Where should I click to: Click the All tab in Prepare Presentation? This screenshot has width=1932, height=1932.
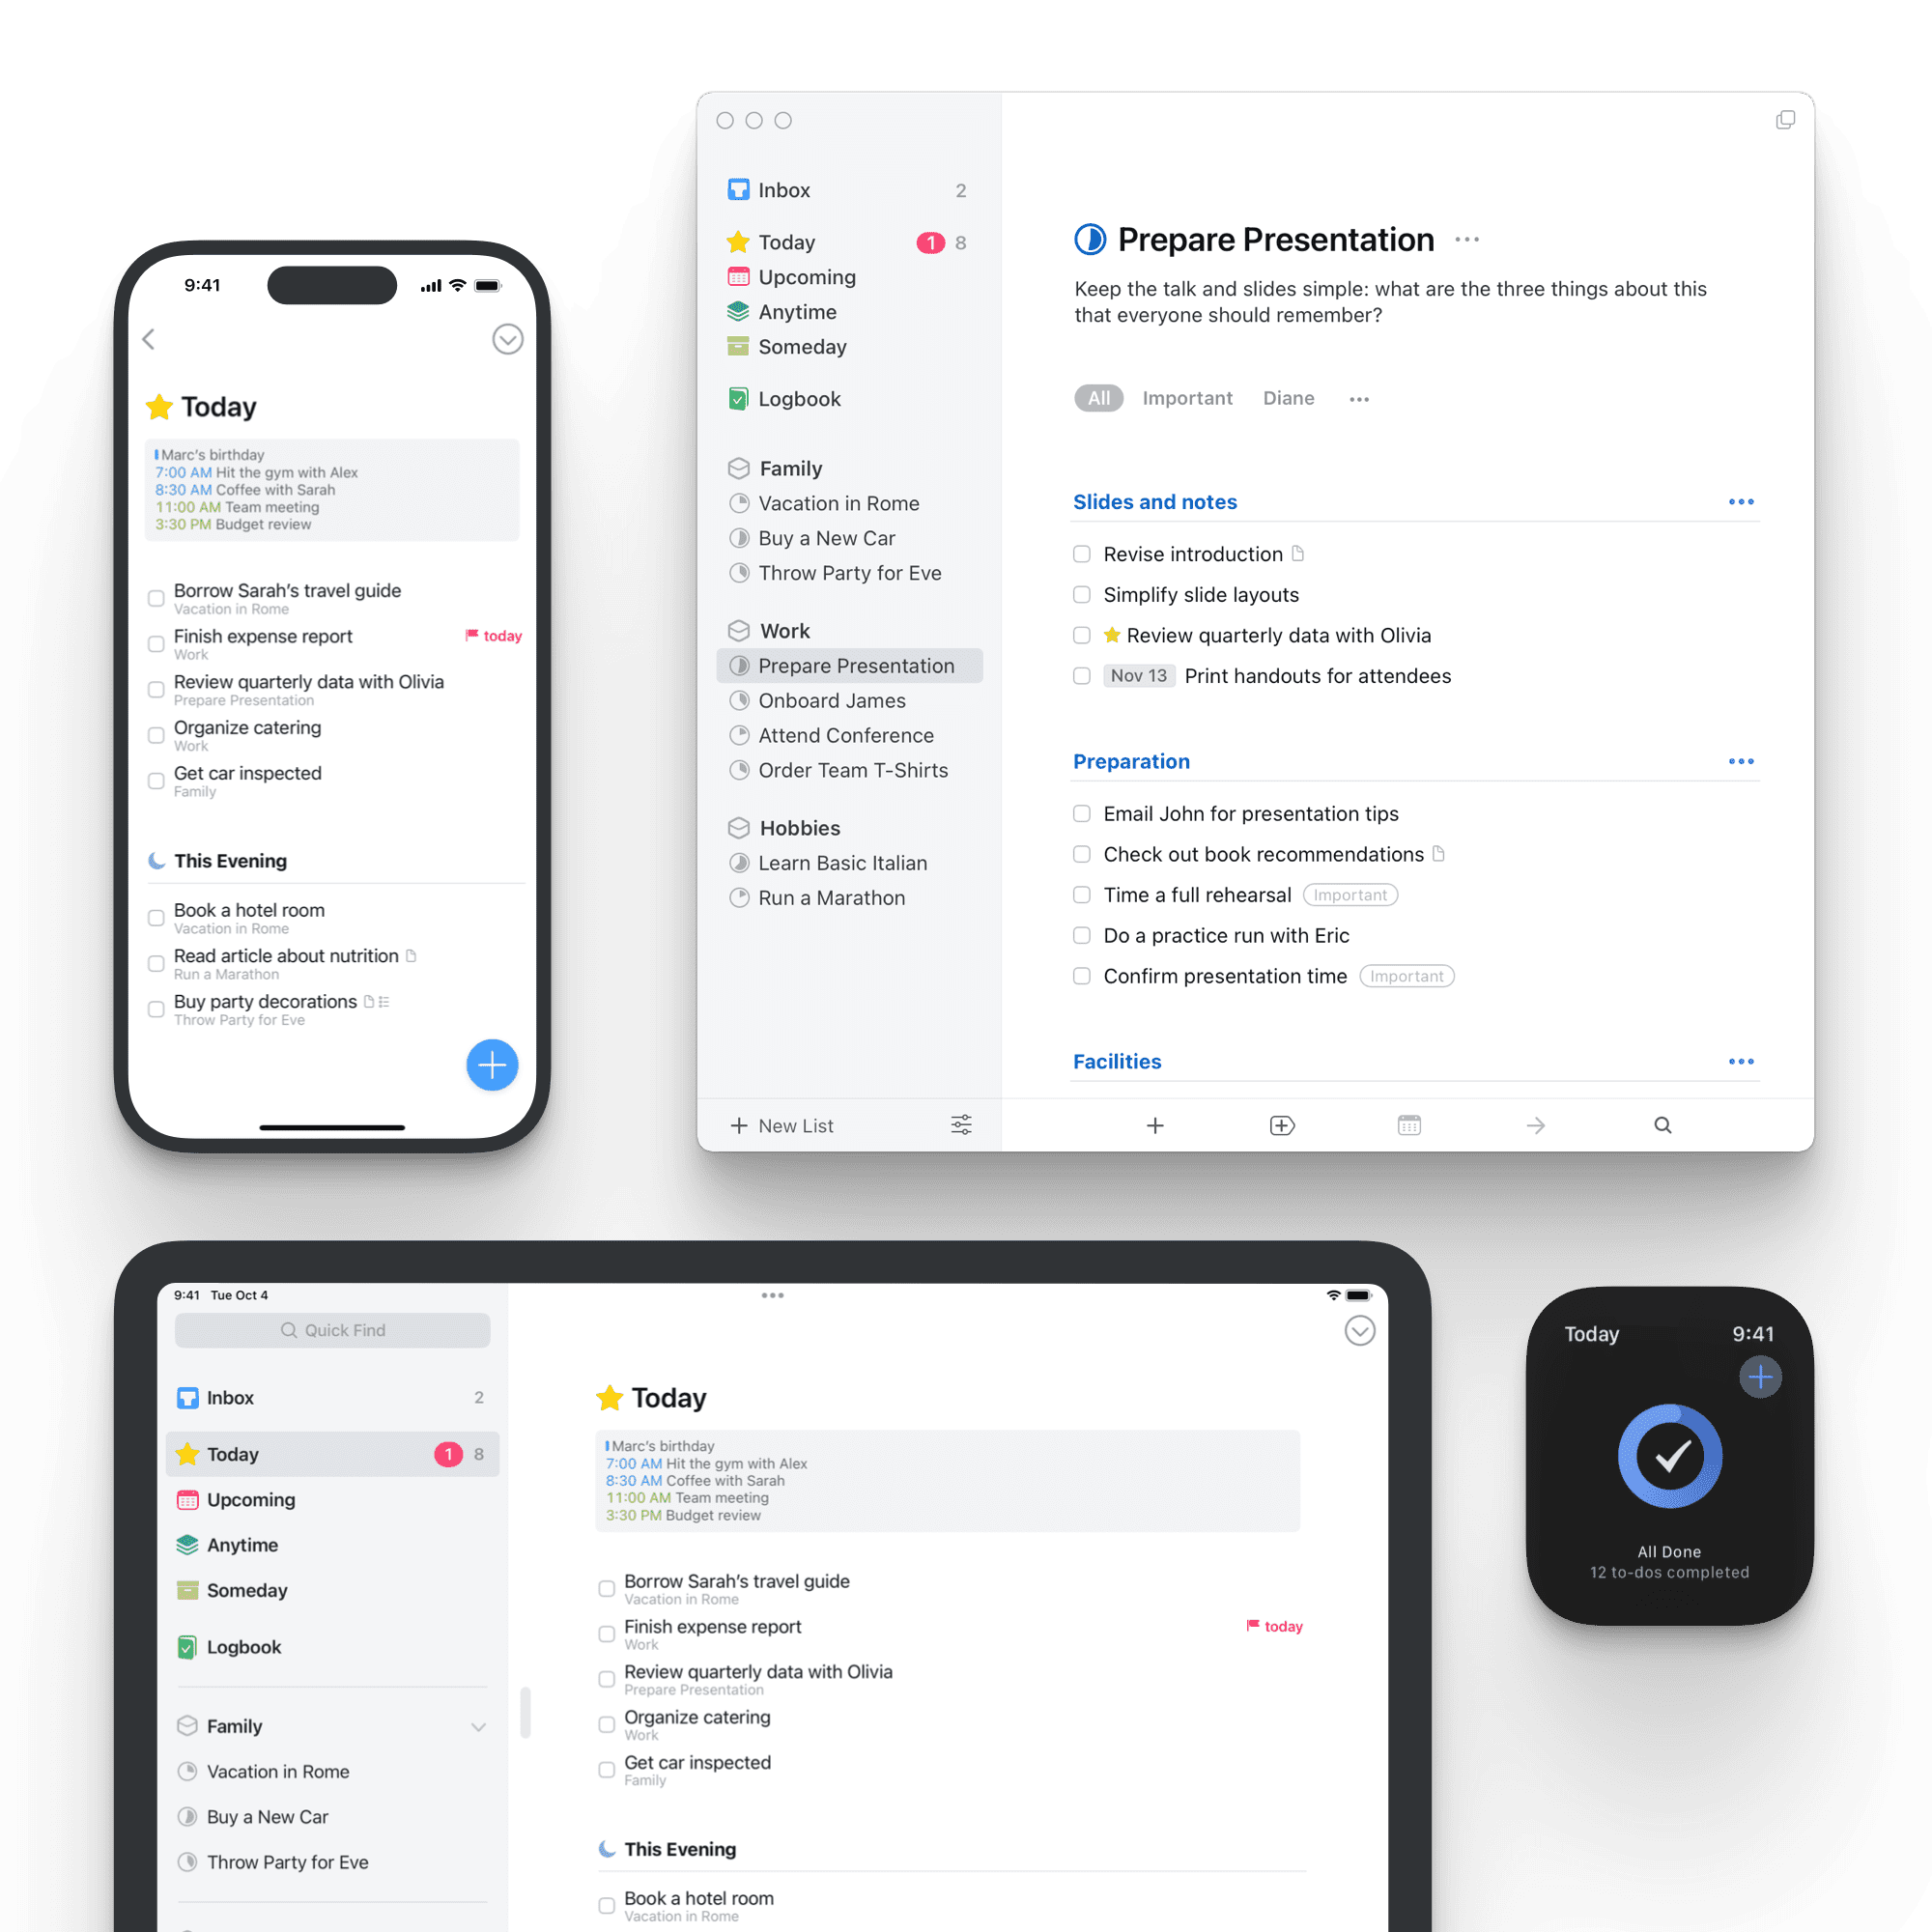click(1098, 398)
